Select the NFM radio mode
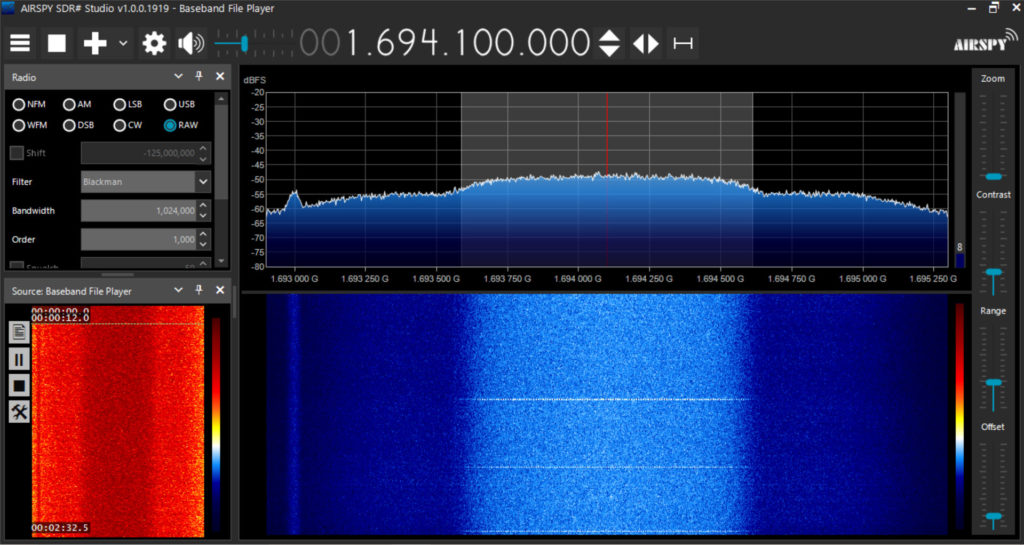 (19, 105)
